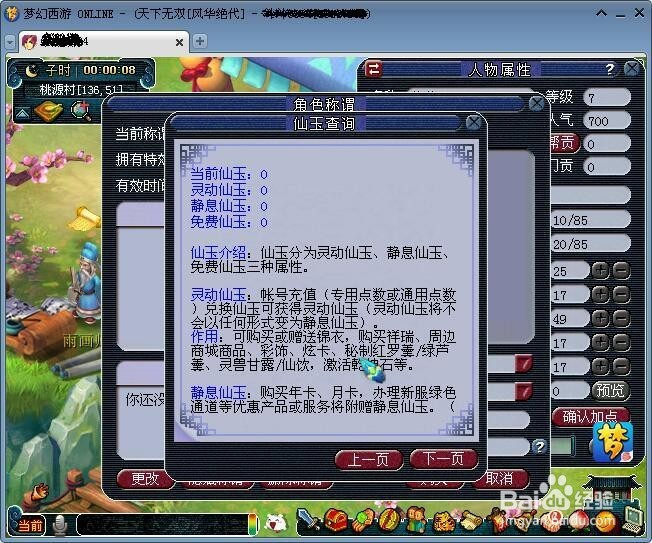Viewport: 652px width, 543px height.
Task: Click the 桃源村 location label
Action: click(x=81, y=89)
